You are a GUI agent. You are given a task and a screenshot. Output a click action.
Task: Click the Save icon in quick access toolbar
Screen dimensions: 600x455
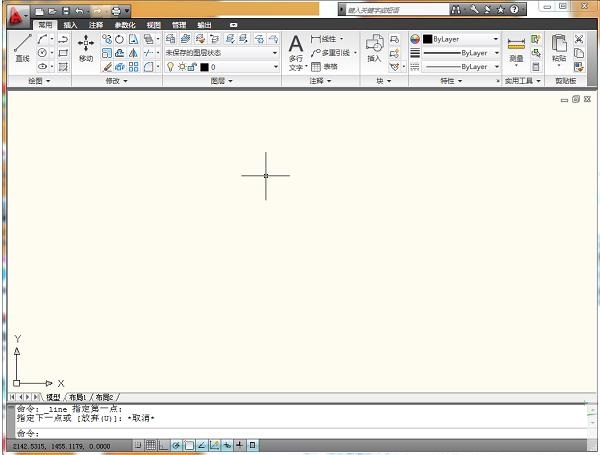pos(65,10)
